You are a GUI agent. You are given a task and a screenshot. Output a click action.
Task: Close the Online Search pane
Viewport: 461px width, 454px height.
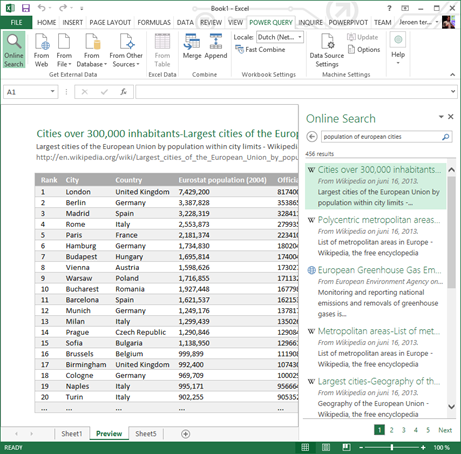coord(451,116)
